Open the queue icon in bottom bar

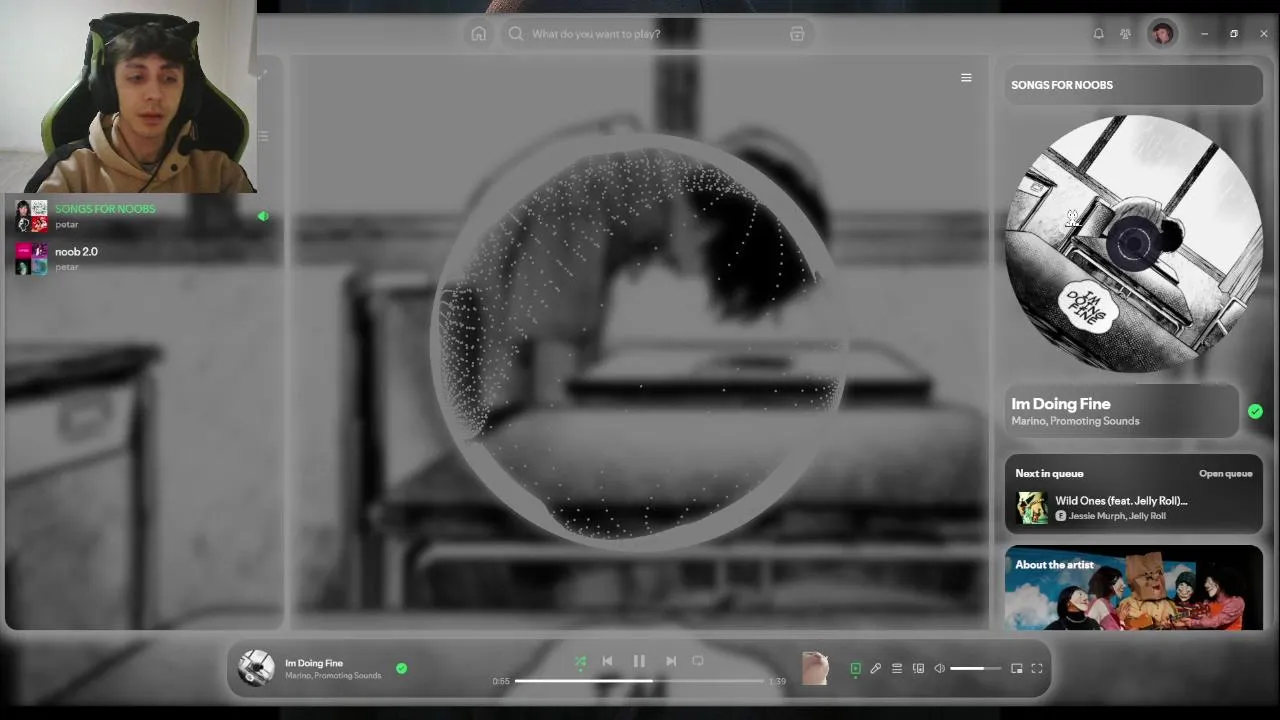(x=897, y=669)
